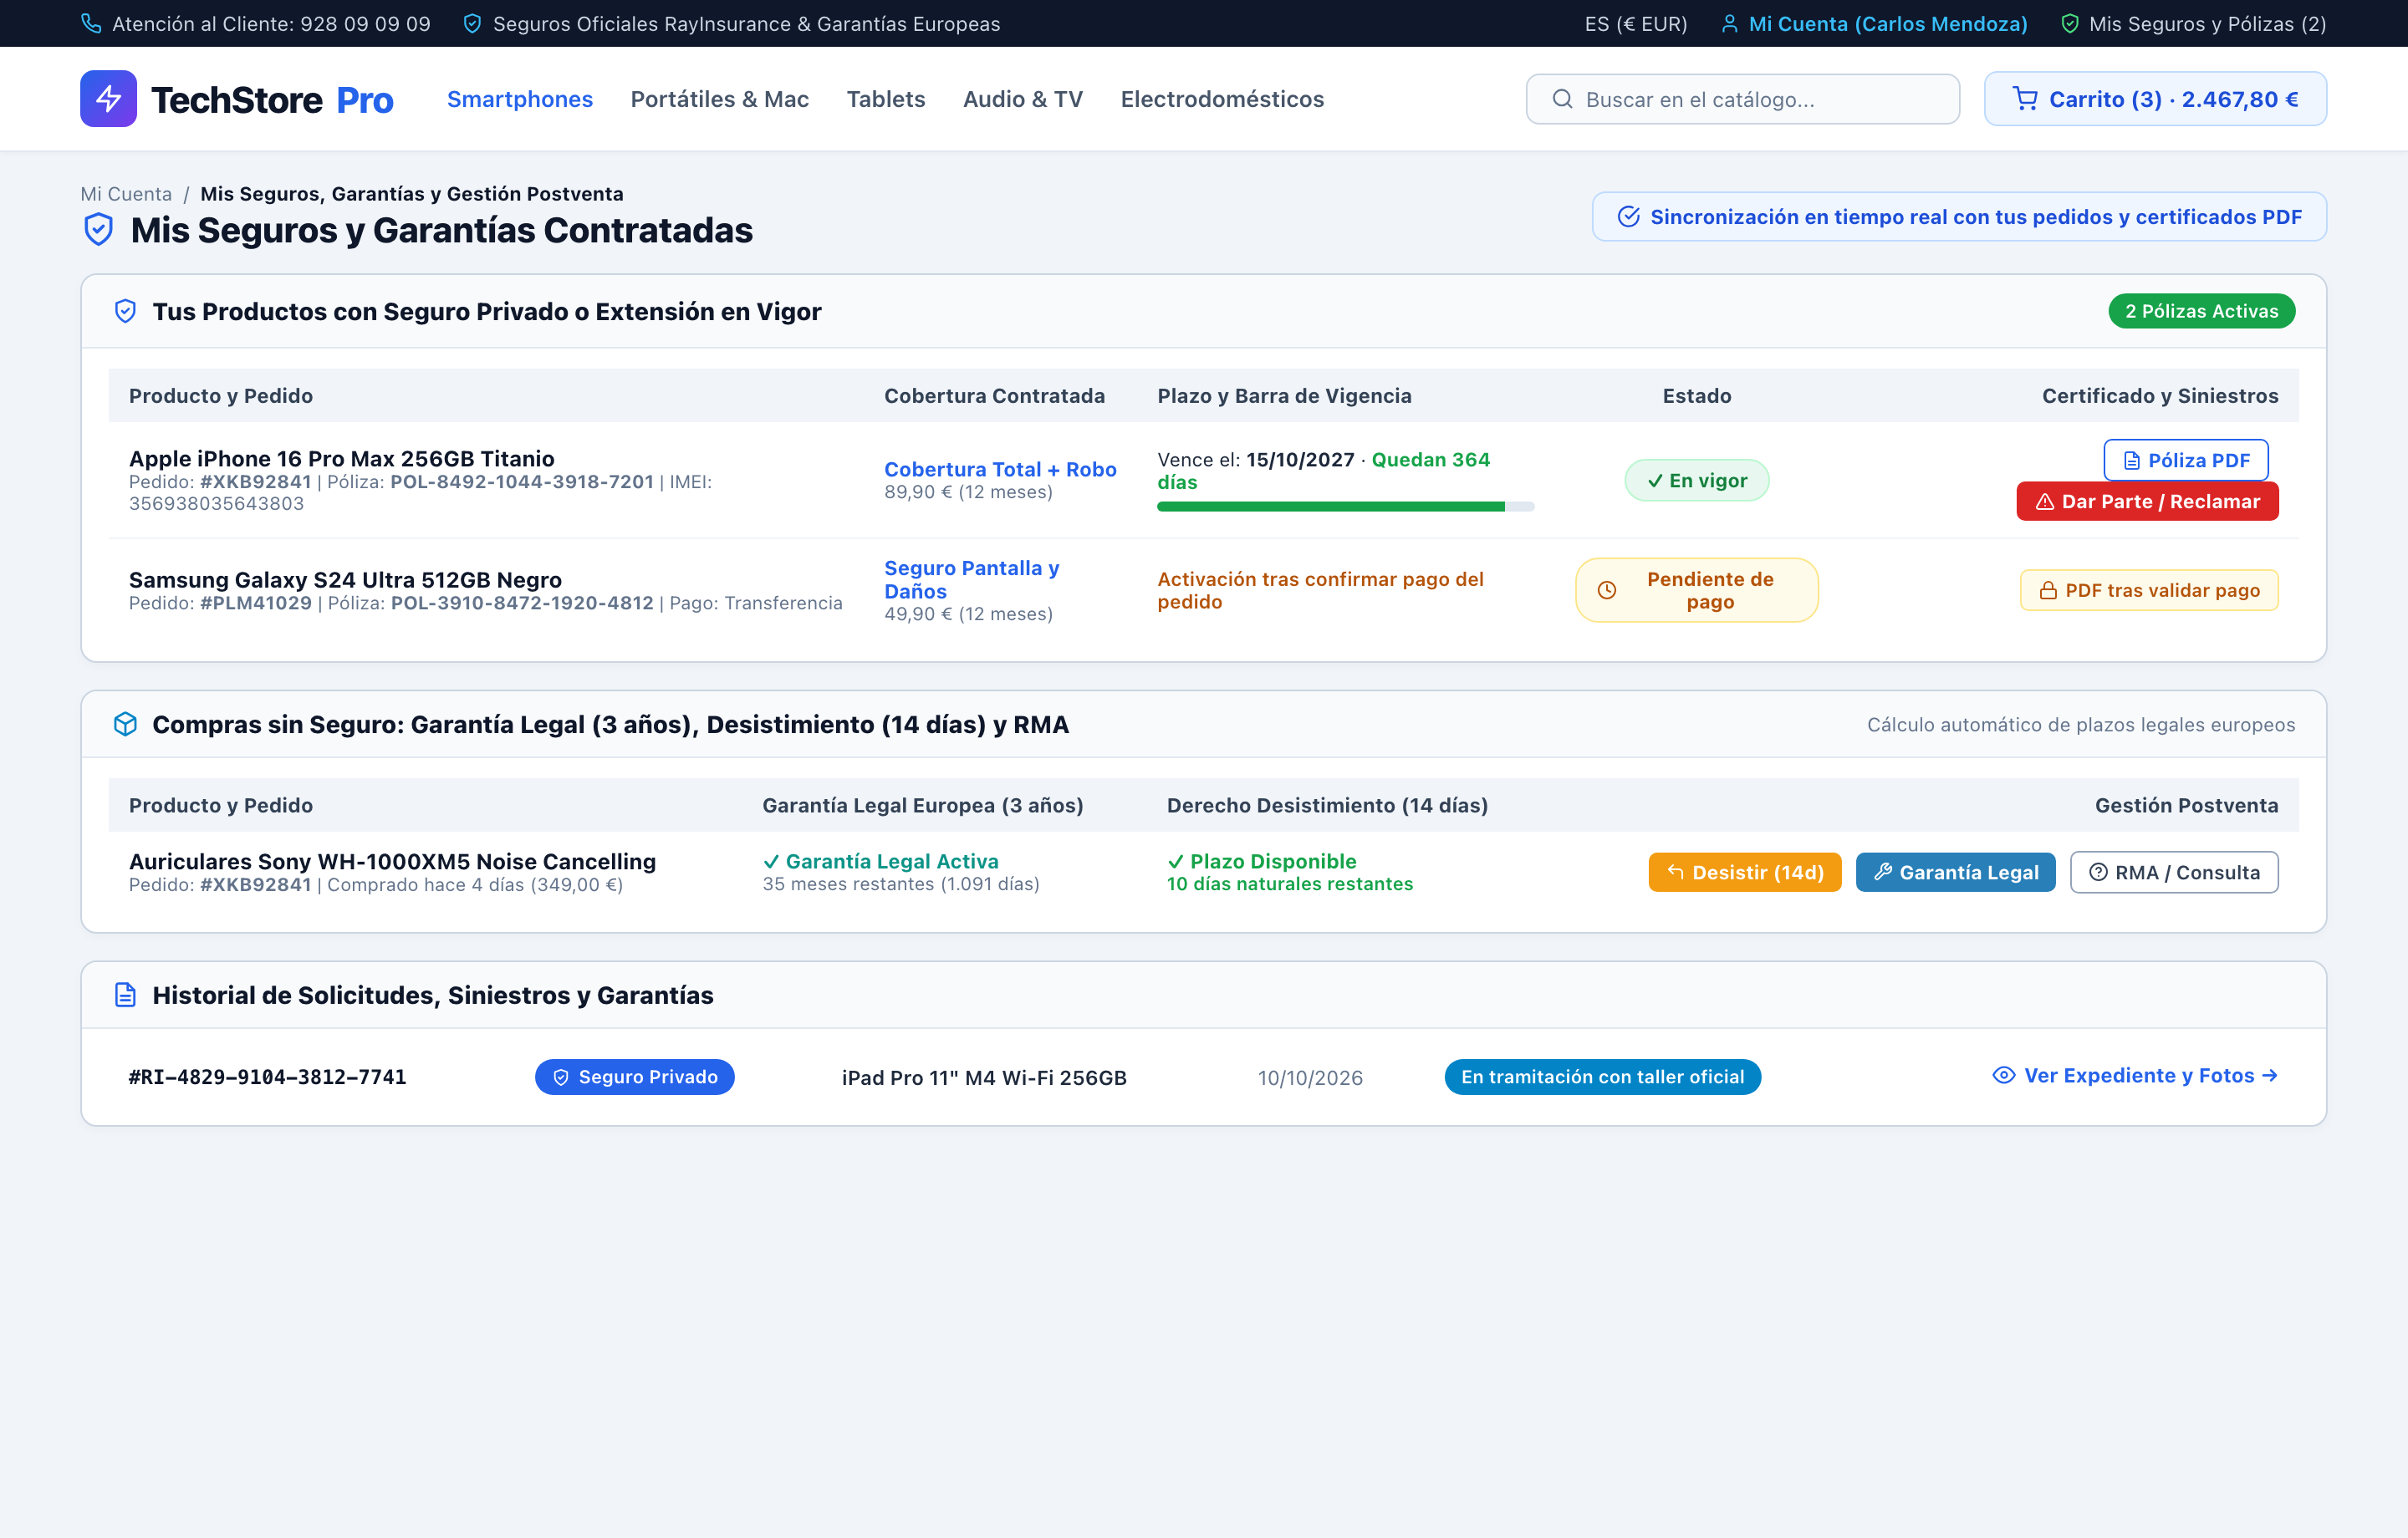Focus the Buscar en el catálogo search field

[1742, 99]
